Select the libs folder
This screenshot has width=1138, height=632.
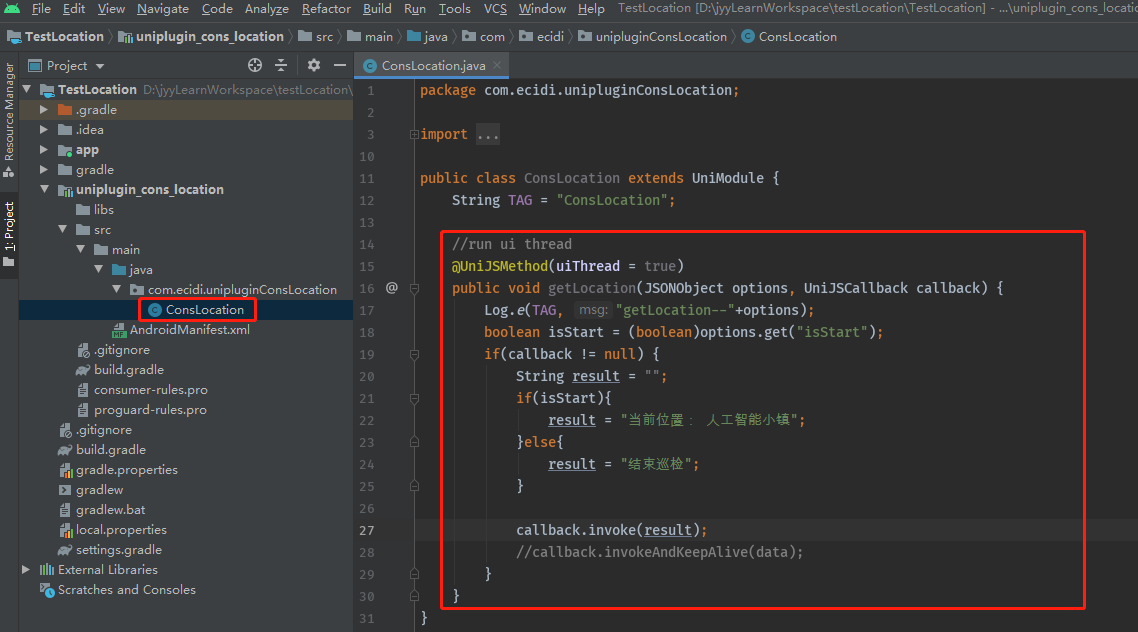(x=94, y=210)
